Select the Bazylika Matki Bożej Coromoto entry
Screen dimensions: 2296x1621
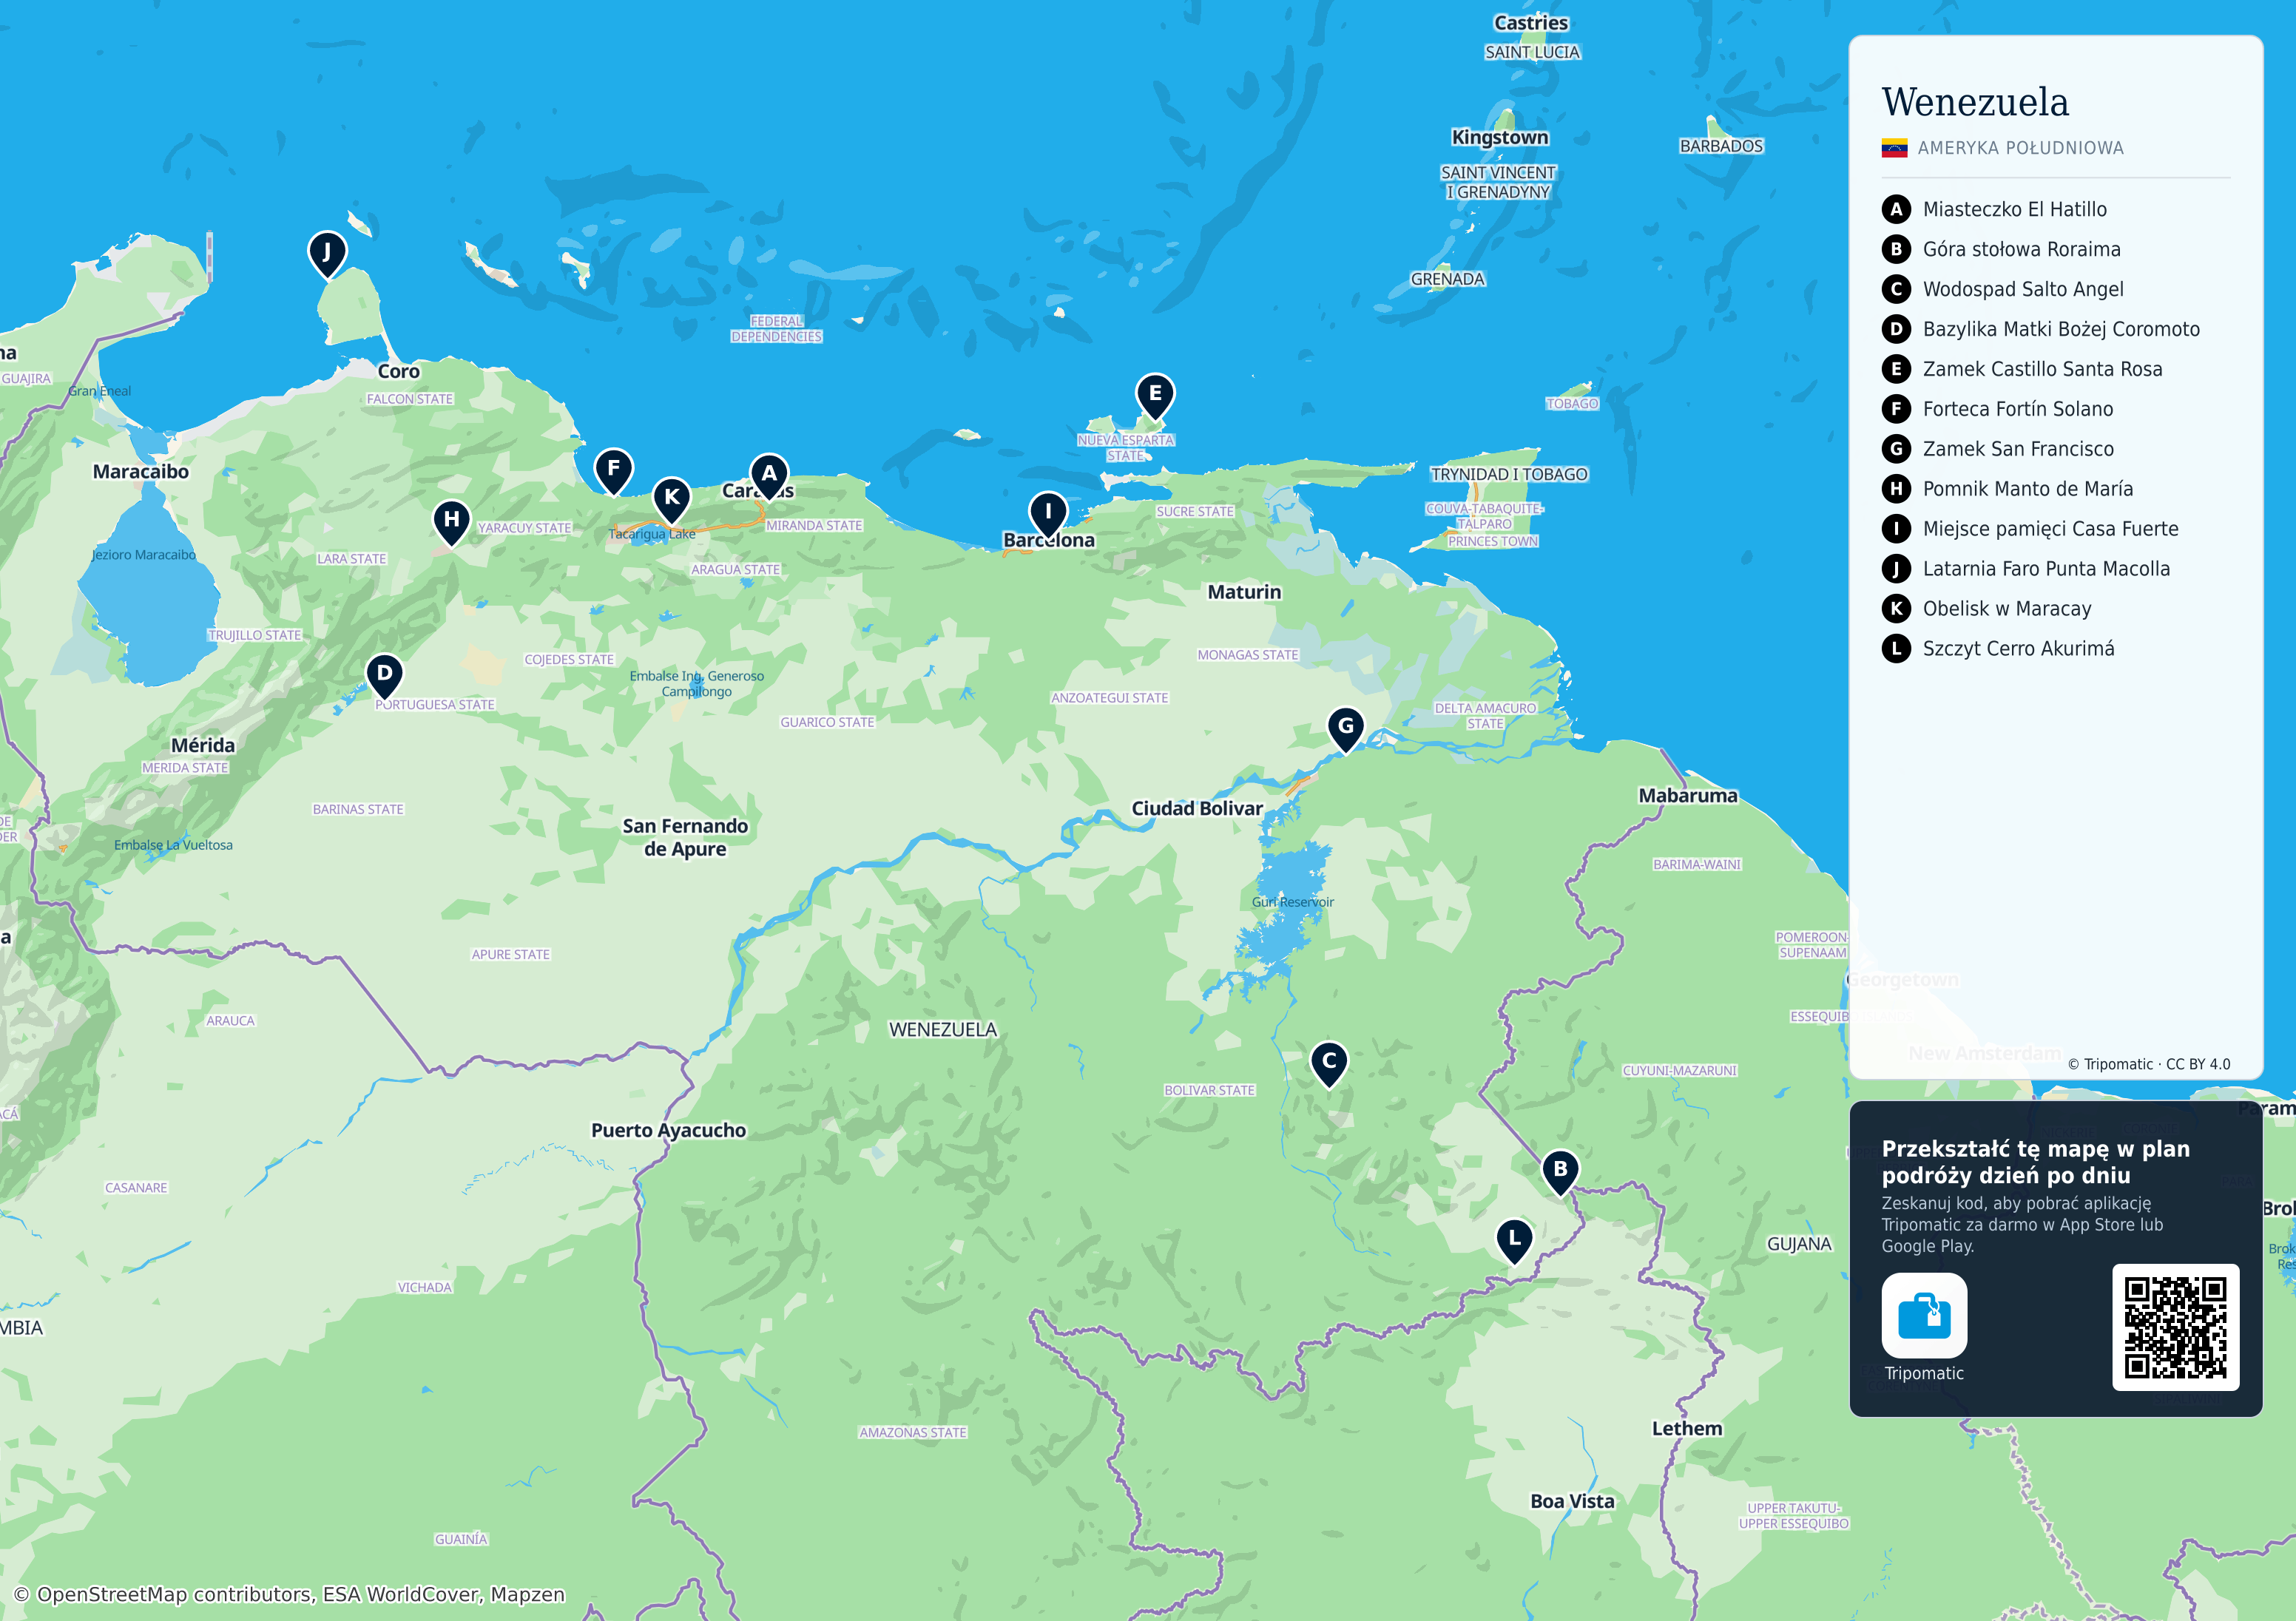coord(2061,329)
